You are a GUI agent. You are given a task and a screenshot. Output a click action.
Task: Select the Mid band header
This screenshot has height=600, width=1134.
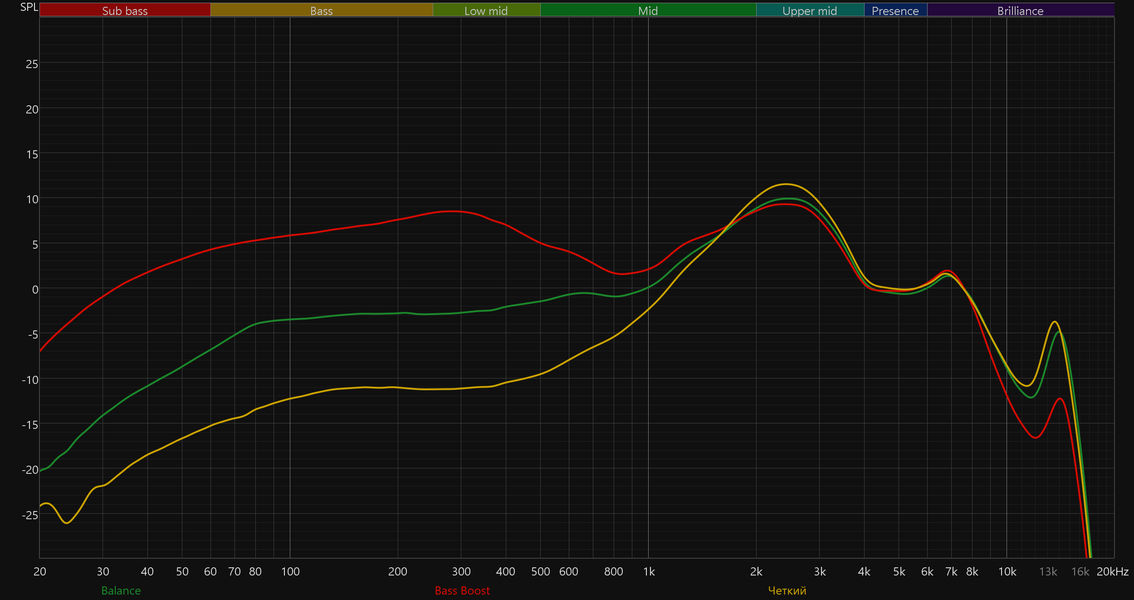click(x=648, y=11)
